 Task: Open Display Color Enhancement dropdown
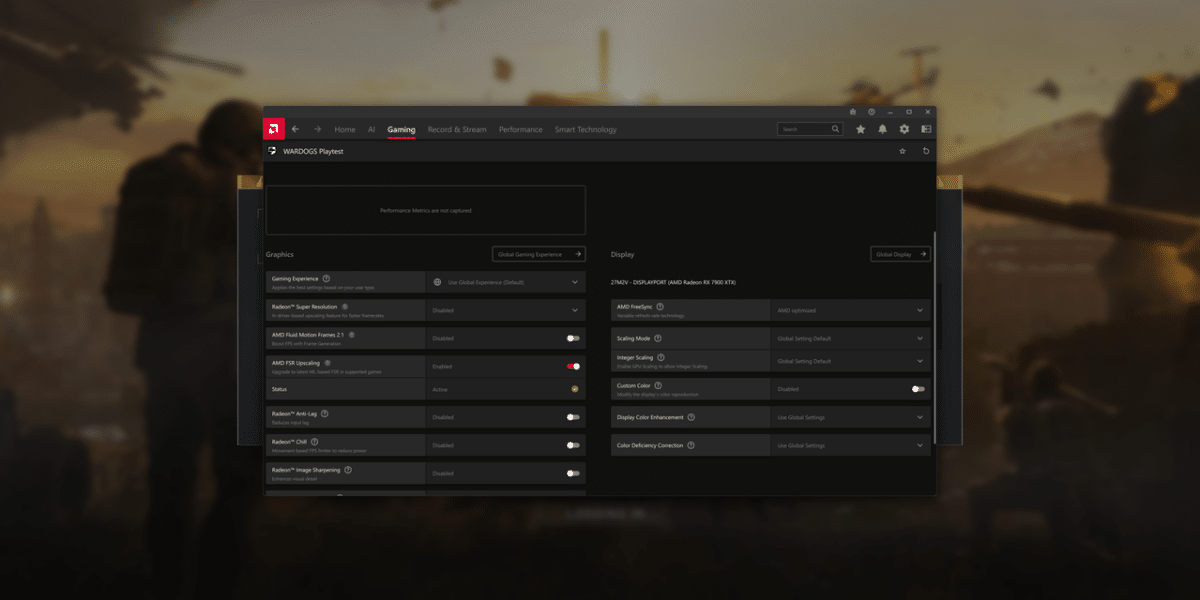point(851,417)
